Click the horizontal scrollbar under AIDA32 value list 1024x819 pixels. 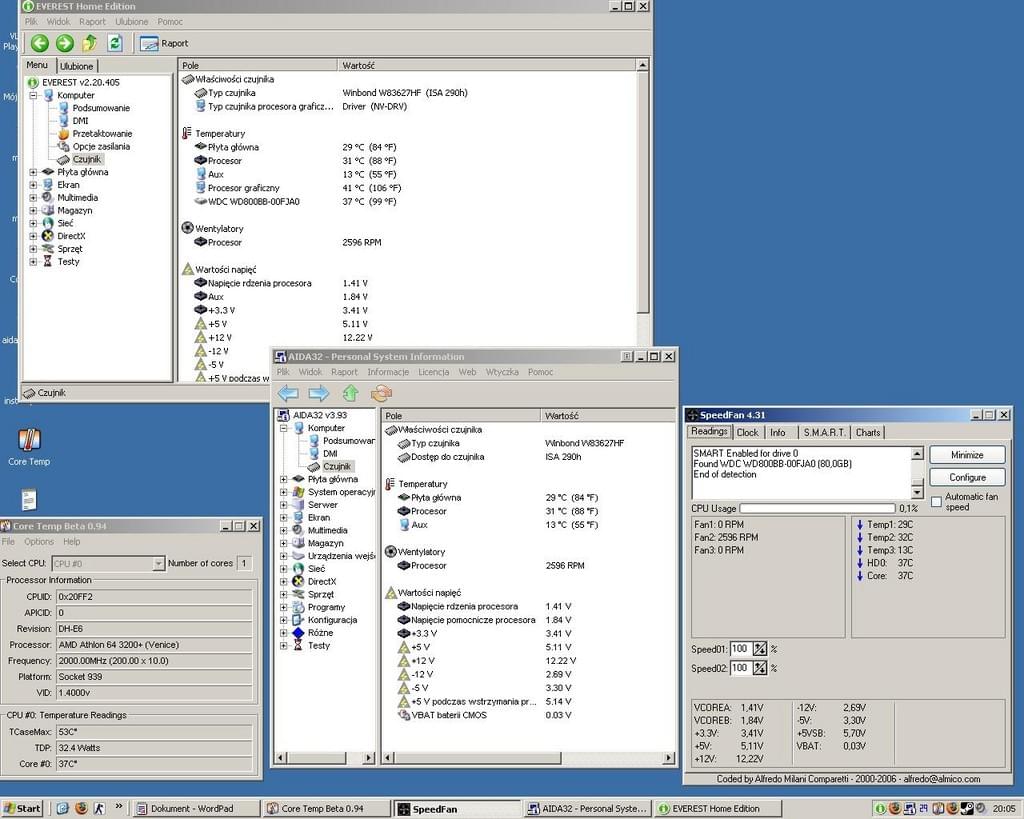pos(528,758)
